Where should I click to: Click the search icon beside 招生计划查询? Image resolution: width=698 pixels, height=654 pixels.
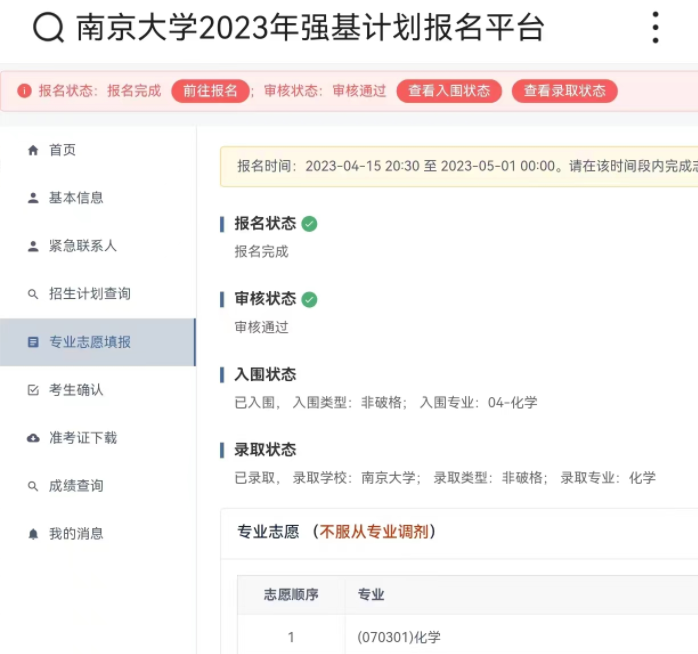pyautogui.click(x=33, y=294)
